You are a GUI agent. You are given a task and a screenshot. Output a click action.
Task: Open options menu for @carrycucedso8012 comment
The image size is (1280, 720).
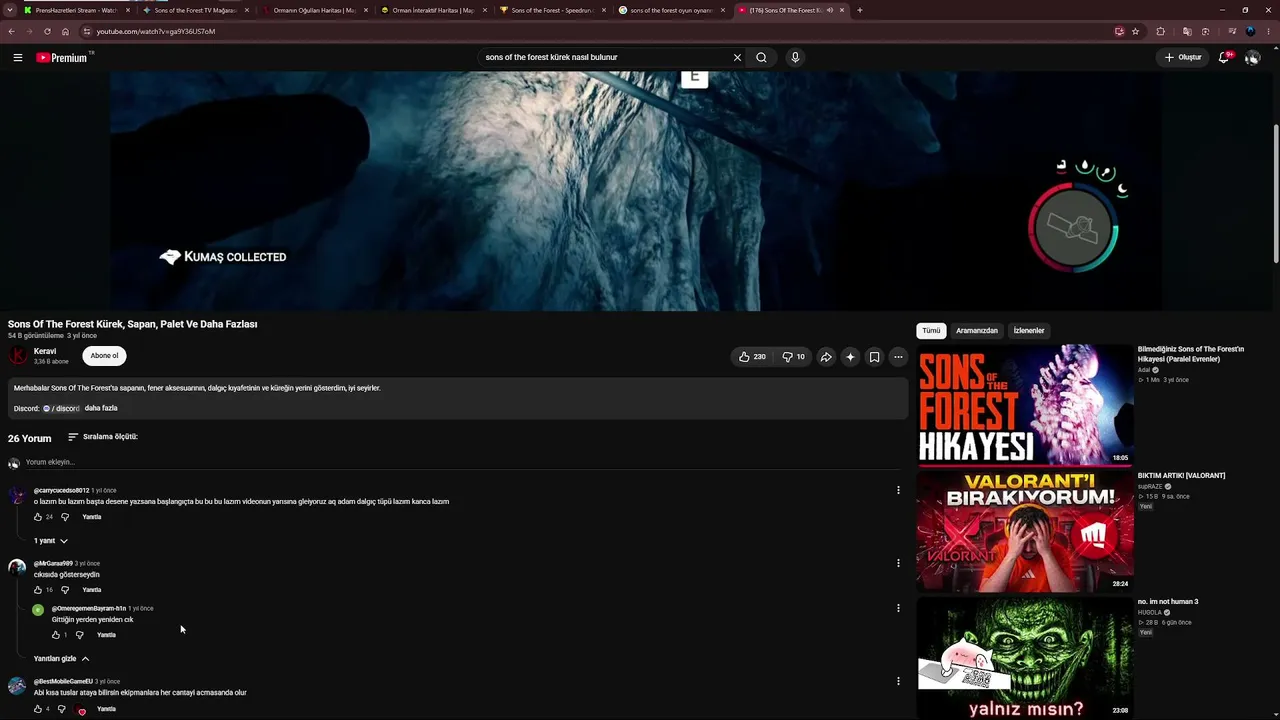click(898, 490)
